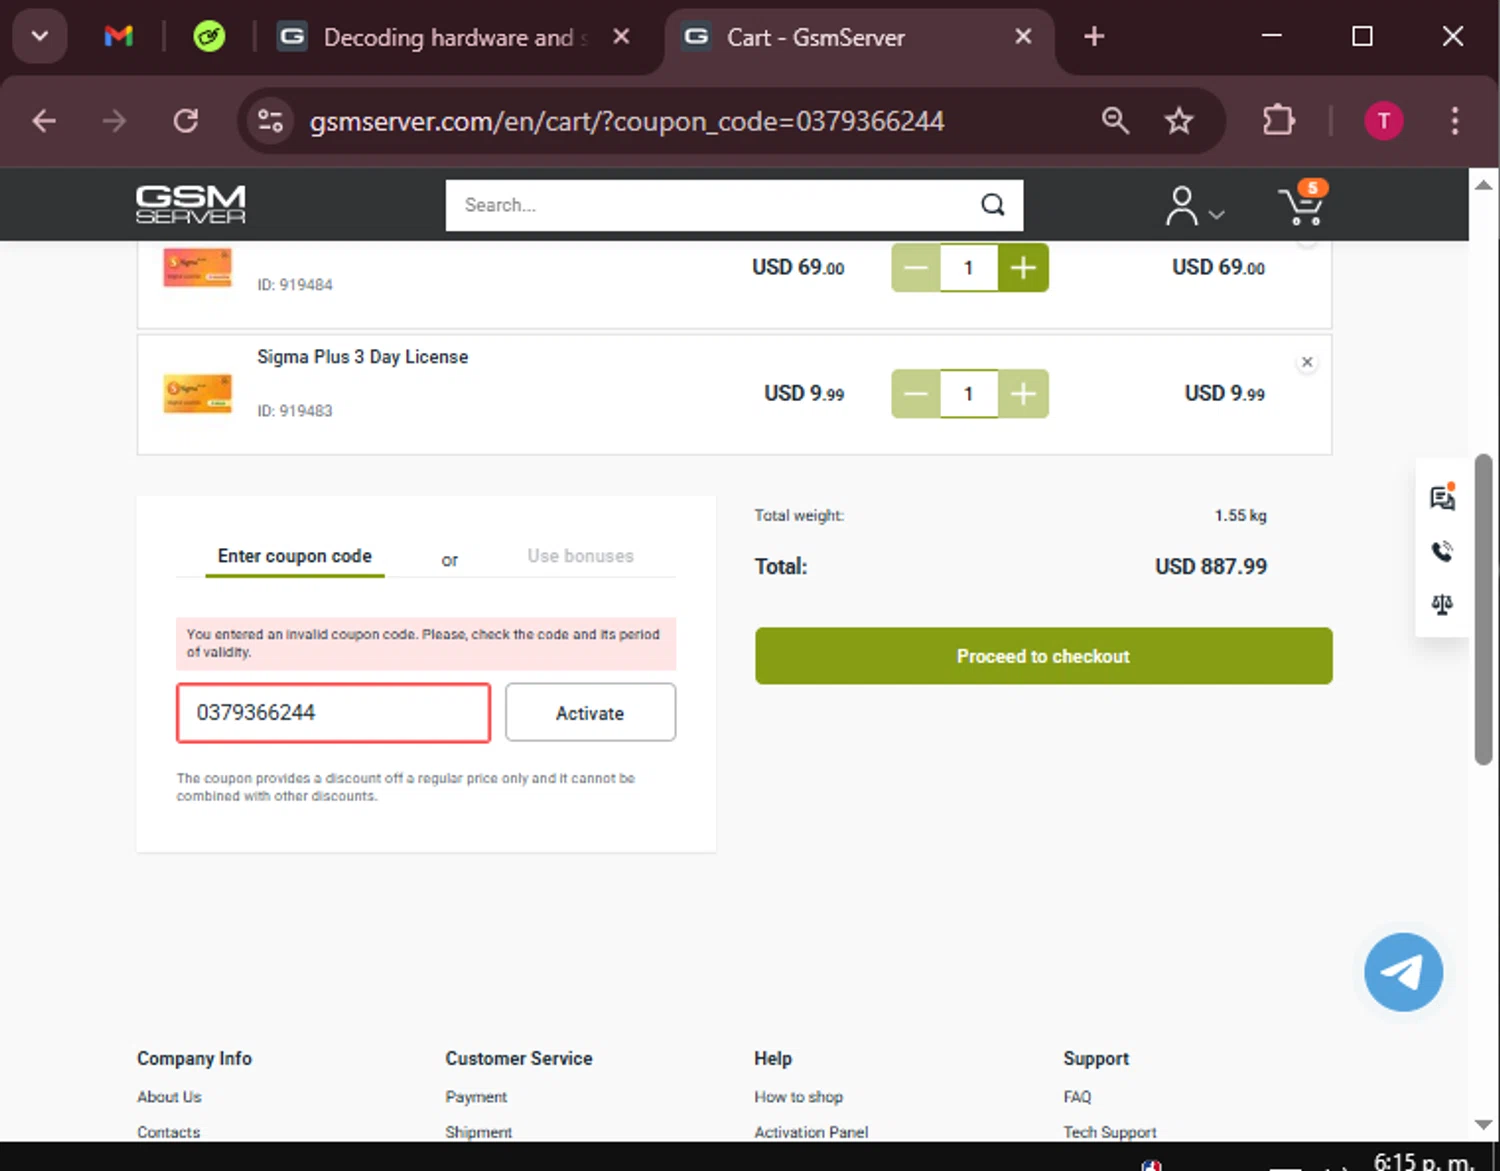Screen dimensions: 1500x1171
Task: Increase Sigma Plus 3 Day License quantity
Action: pos(1023,394)
